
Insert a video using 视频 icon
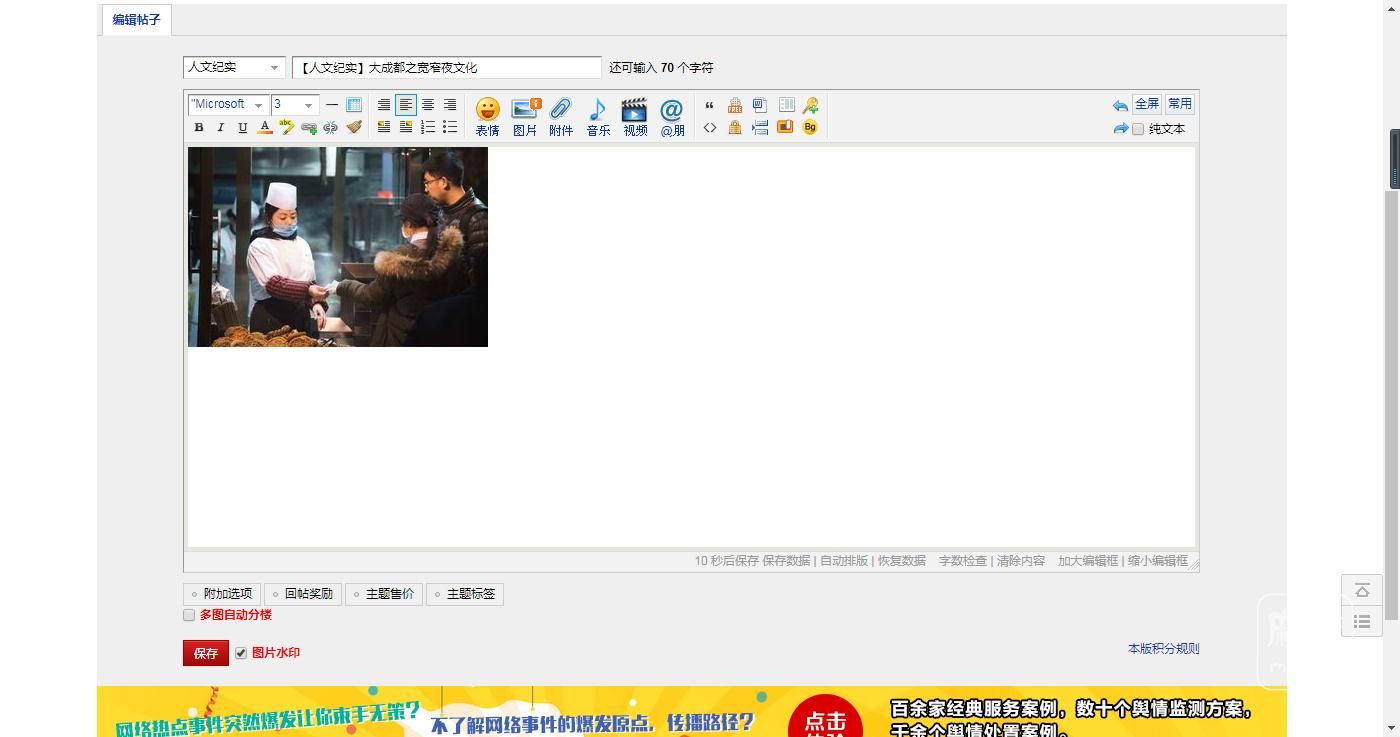coord(635,116)
